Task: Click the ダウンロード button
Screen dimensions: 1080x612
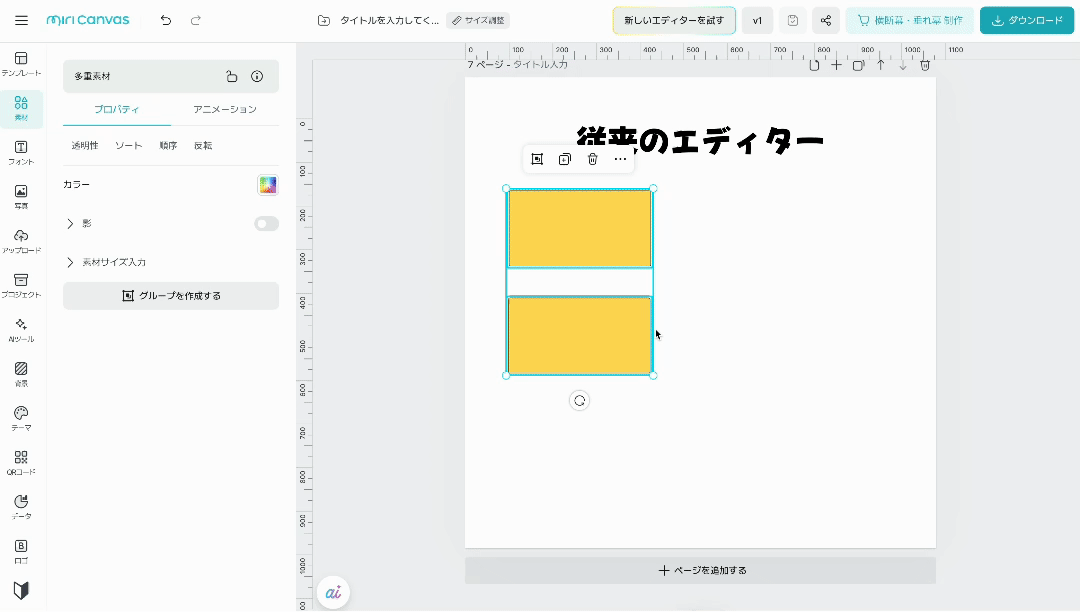Action: (x=1027, y=21)
